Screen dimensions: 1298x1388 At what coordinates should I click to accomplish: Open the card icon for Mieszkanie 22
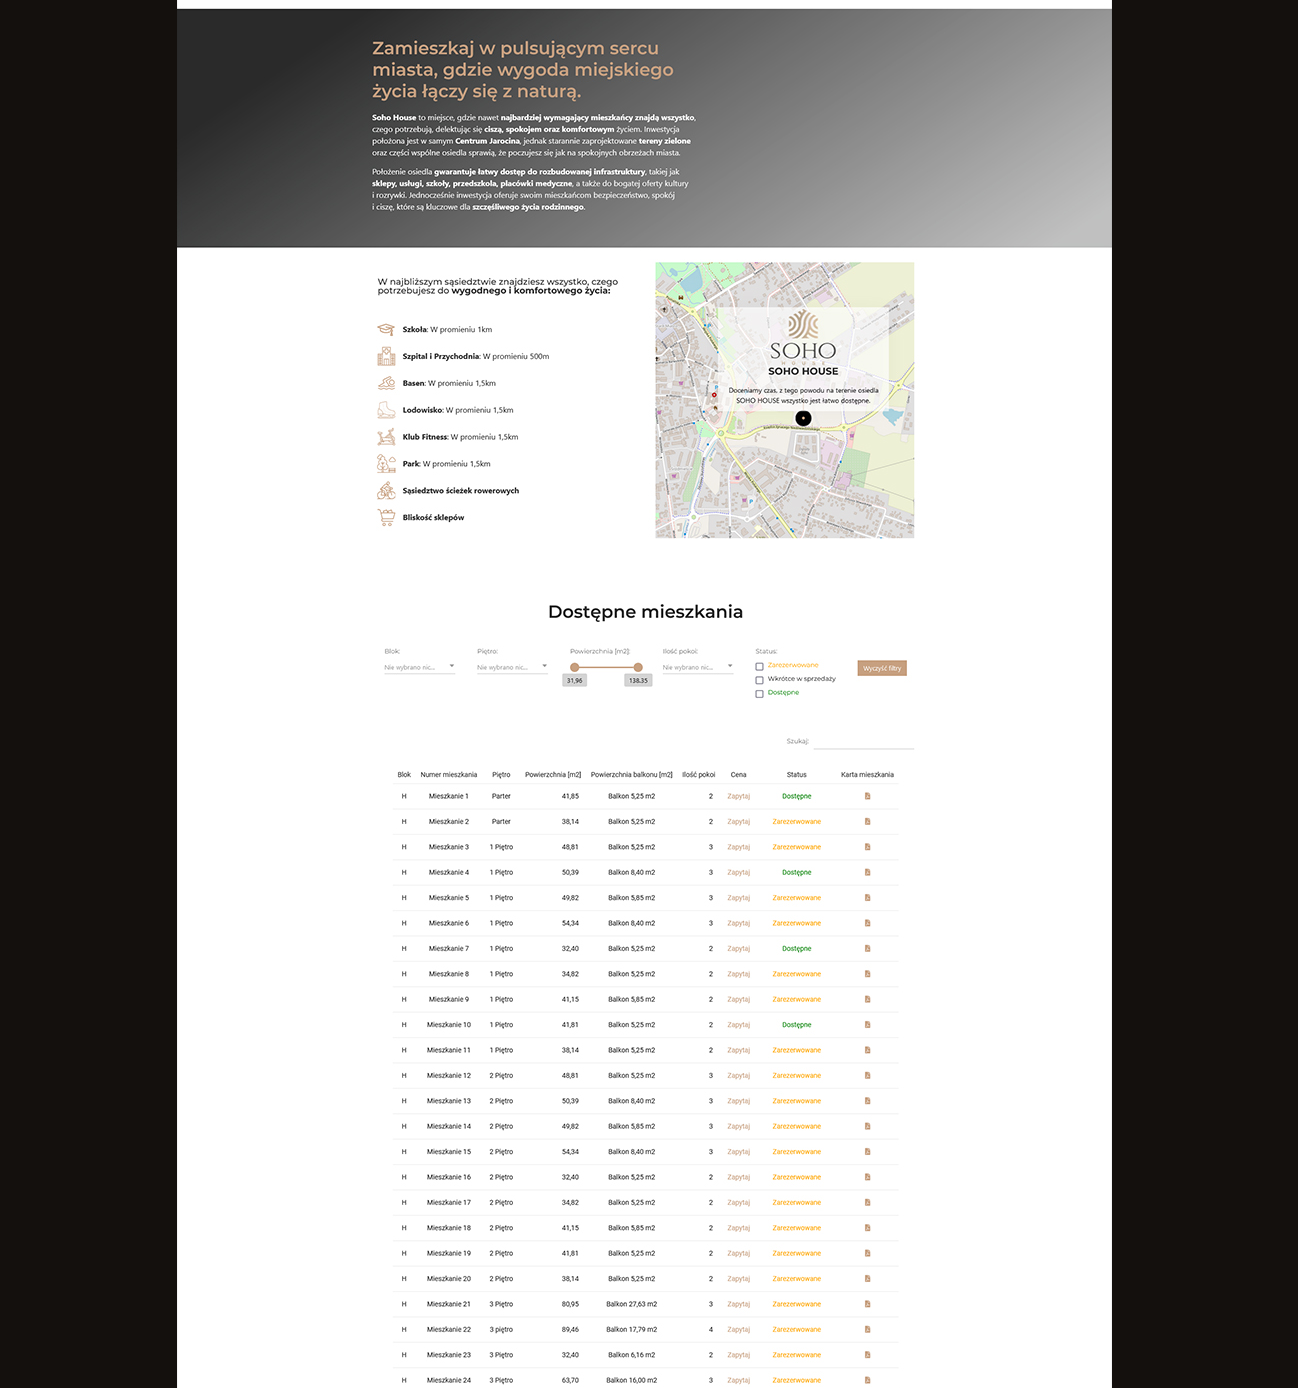click(867, 1329)
